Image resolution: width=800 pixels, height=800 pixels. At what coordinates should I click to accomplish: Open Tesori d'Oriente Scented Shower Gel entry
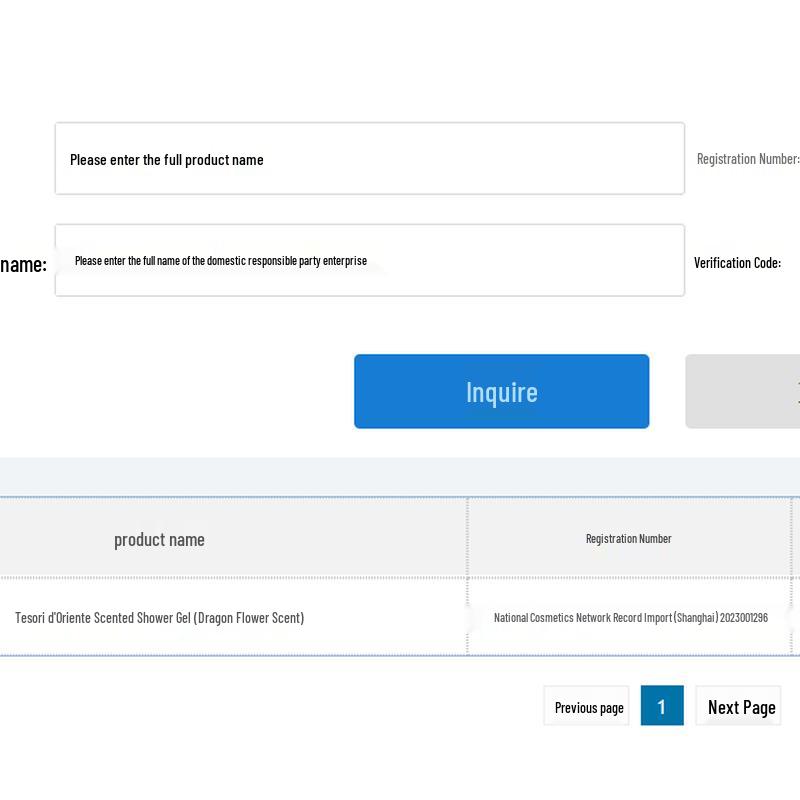(159, 618)
